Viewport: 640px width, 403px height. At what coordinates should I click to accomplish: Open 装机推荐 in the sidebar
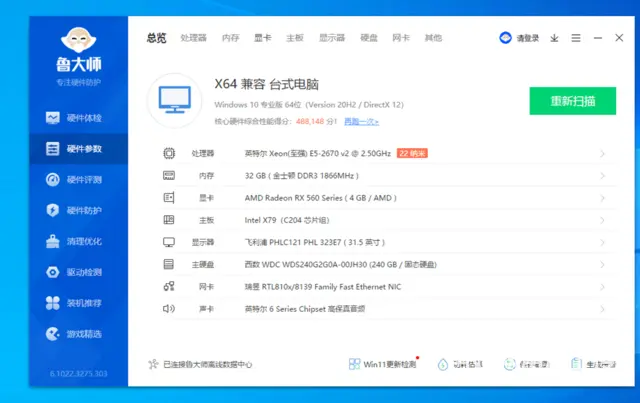pos(78,303)
